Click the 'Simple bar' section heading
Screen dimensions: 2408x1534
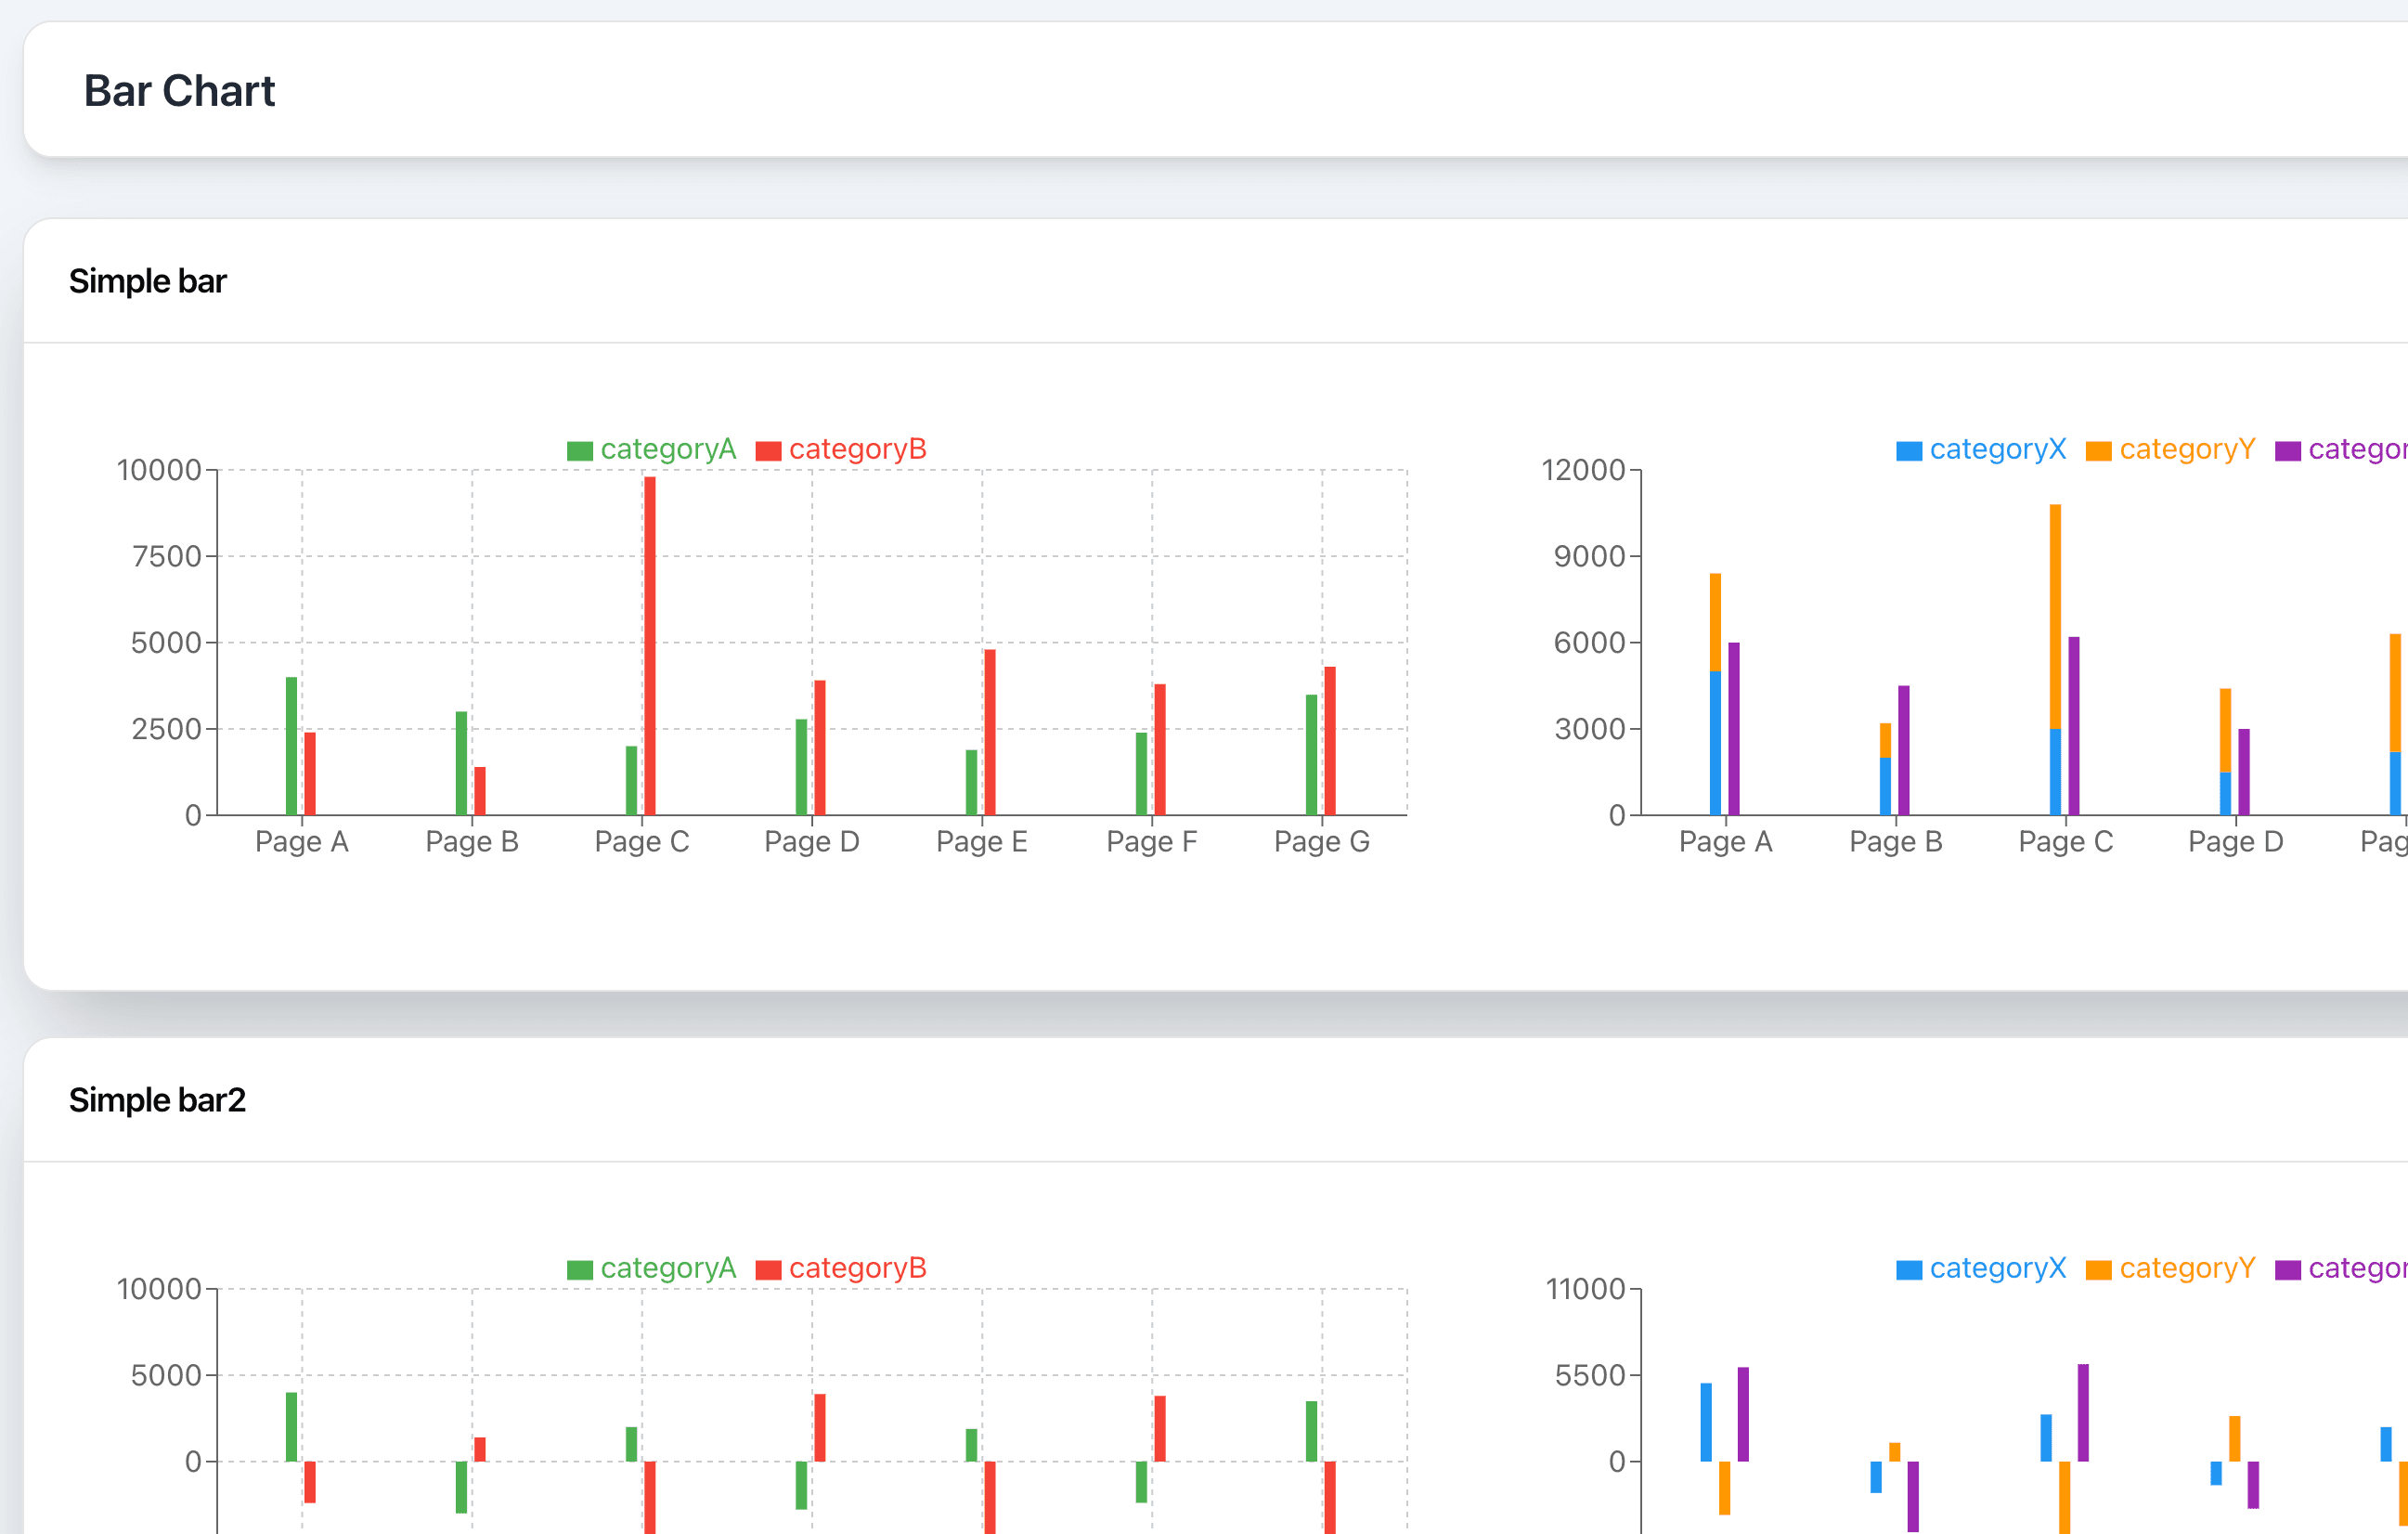click(148, 281)
